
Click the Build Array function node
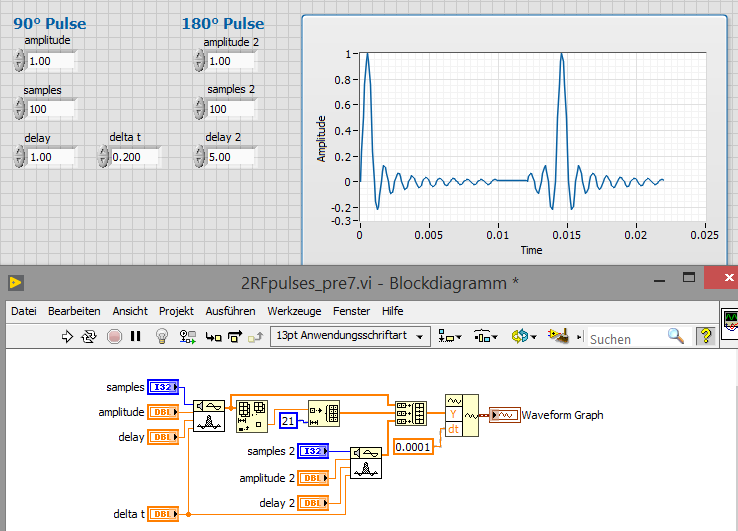(411, 413)
